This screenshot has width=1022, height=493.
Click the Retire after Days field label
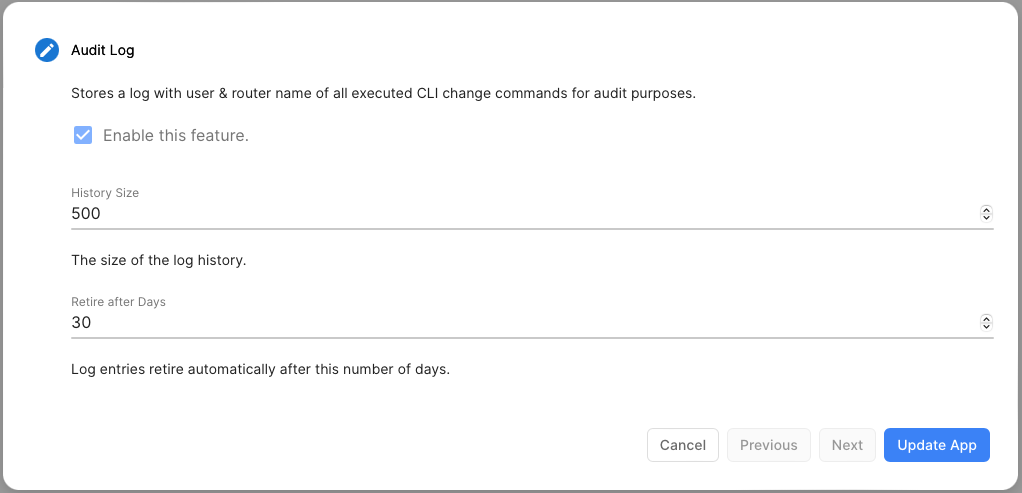[118, 301]
